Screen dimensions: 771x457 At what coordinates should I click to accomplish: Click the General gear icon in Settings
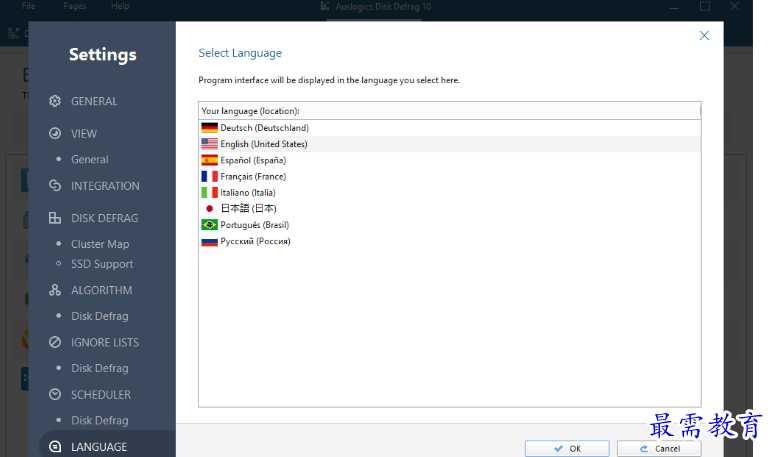55,101
